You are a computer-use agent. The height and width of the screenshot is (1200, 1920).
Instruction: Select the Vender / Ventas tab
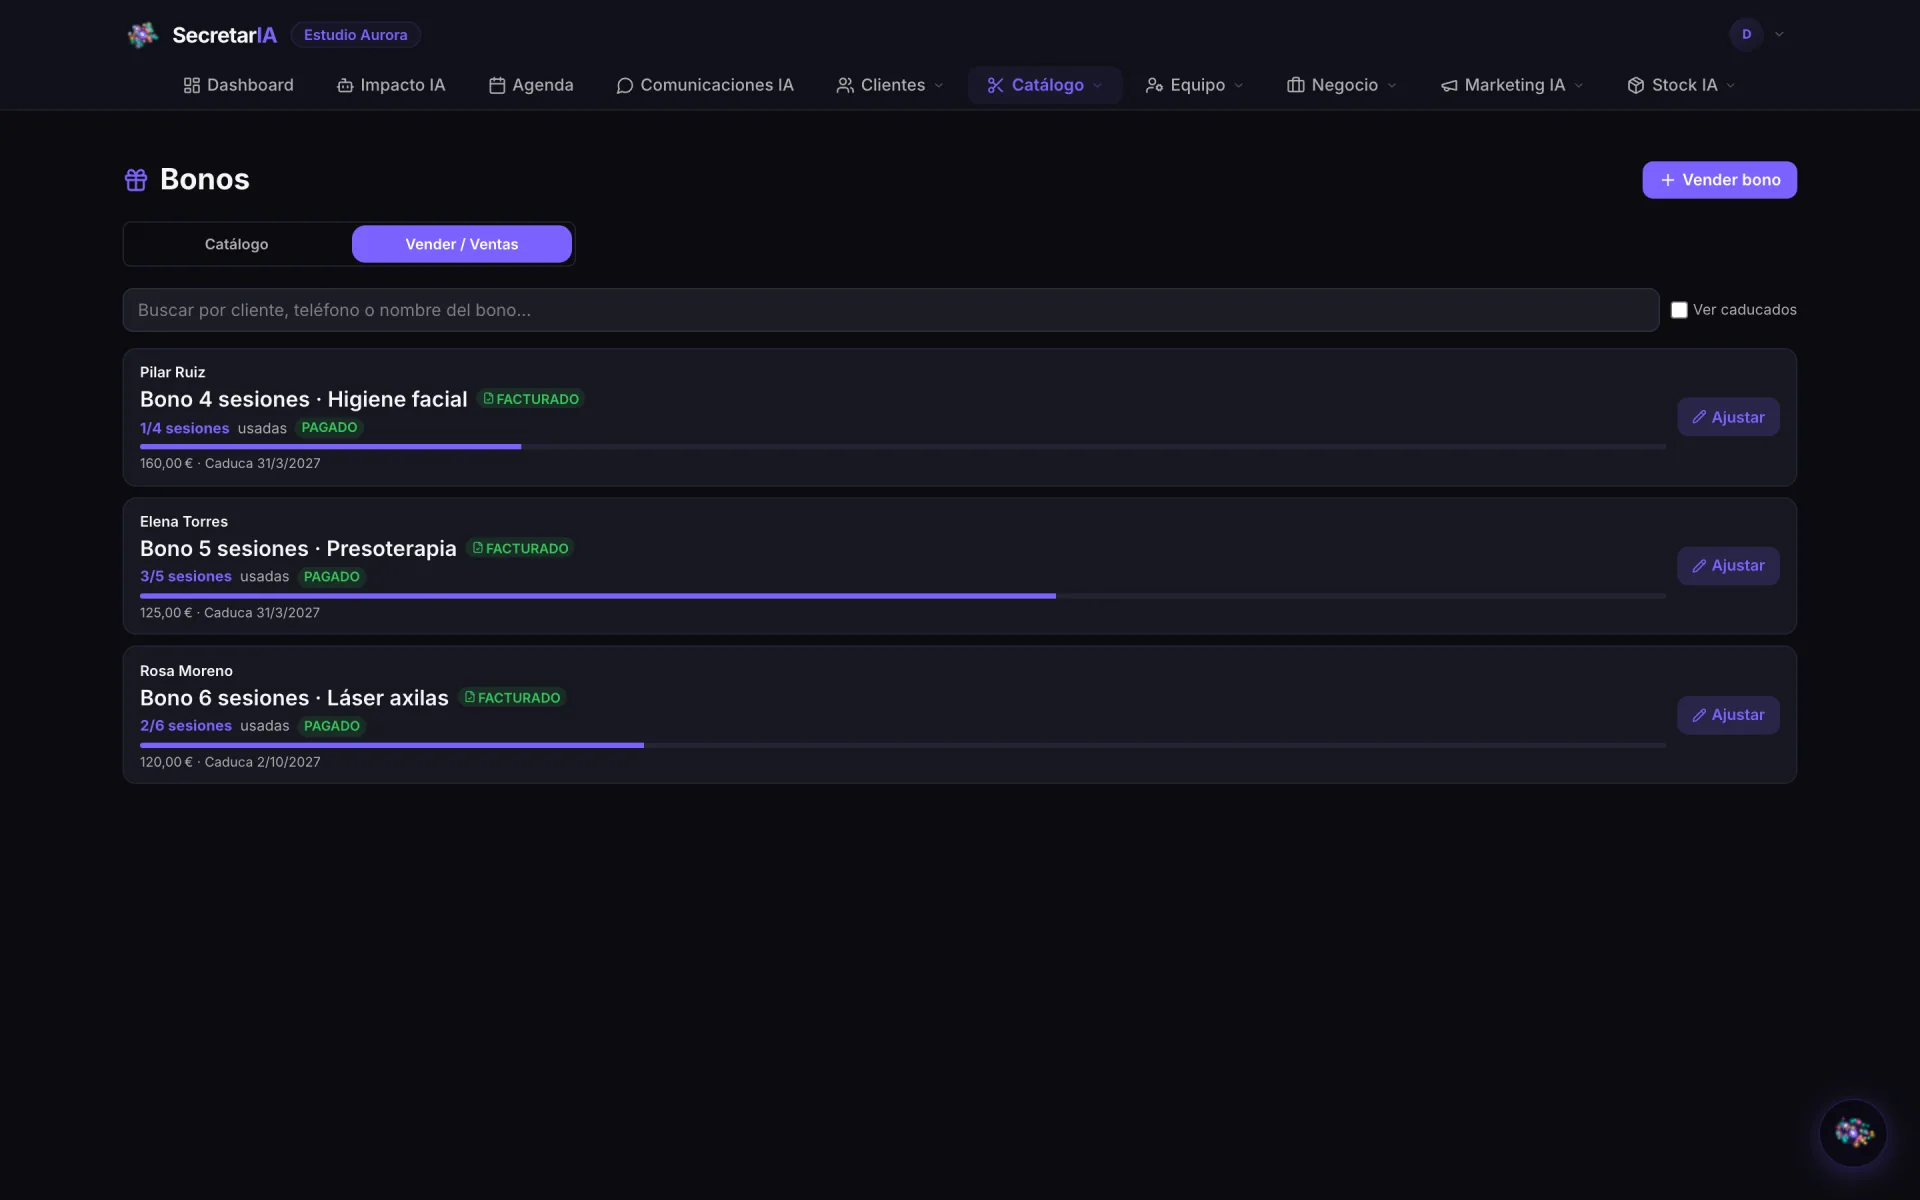461,244
